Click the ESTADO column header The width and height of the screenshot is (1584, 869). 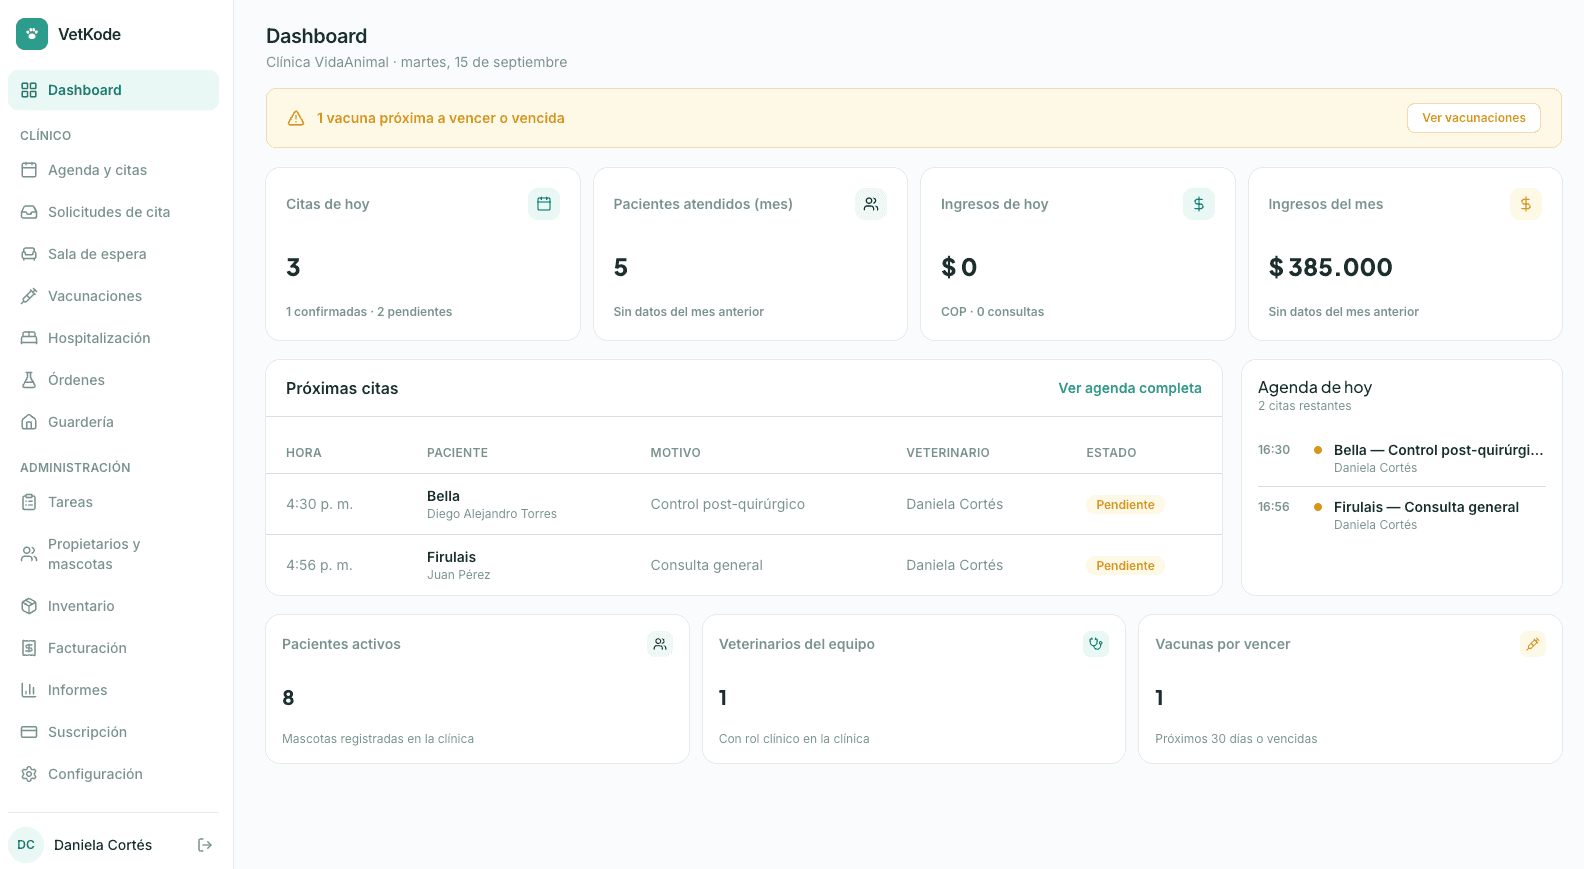coord(1111,453)
